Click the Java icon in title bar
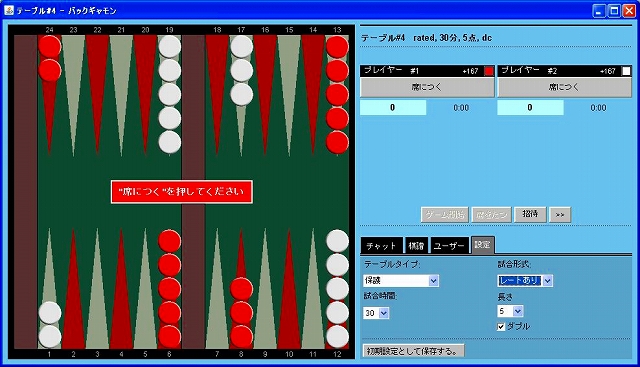 (9, 10)
